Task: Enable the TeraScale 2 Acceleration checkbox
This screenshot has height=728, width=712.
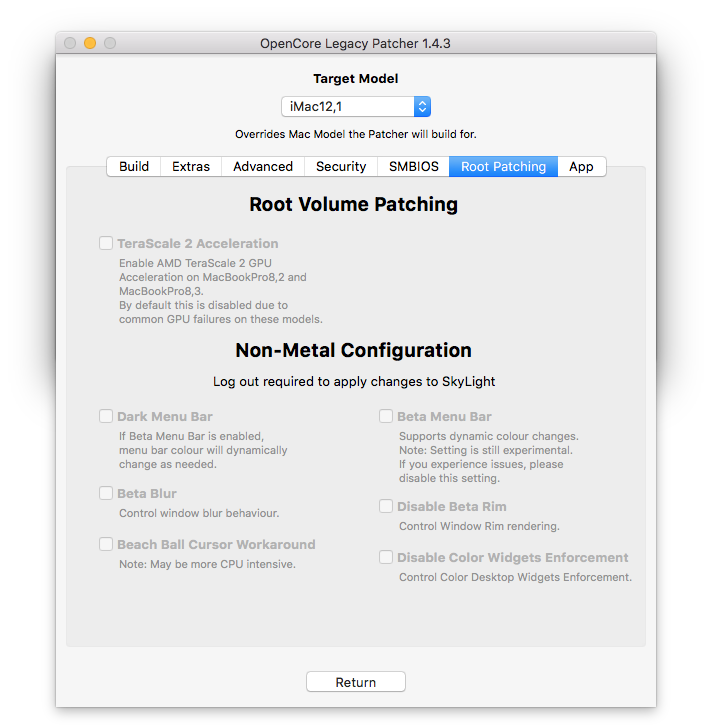Action: pyautogui.click(x=106, y=243)
